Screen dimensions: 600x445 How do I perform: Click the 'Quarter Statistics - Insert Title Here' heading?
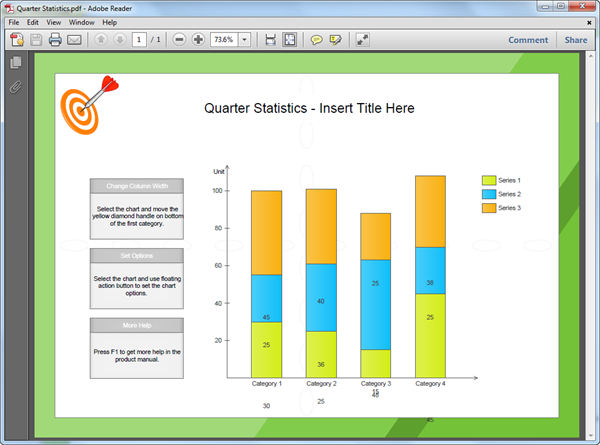click(309, 108)
